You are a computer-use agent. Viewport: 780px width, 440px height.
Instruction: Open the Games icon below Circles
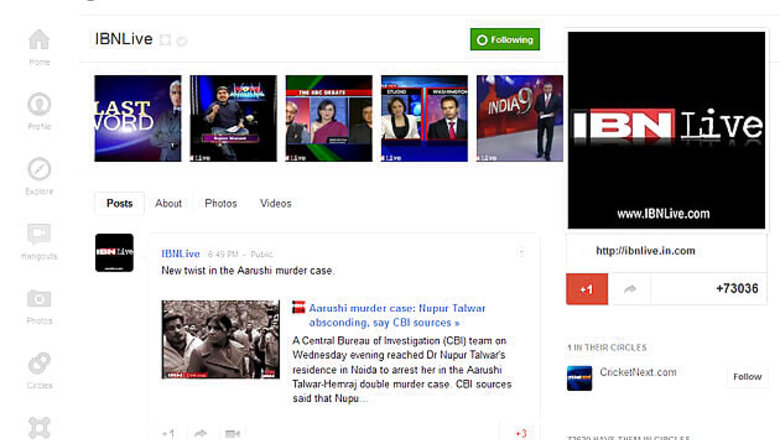(x=39, y=428)
